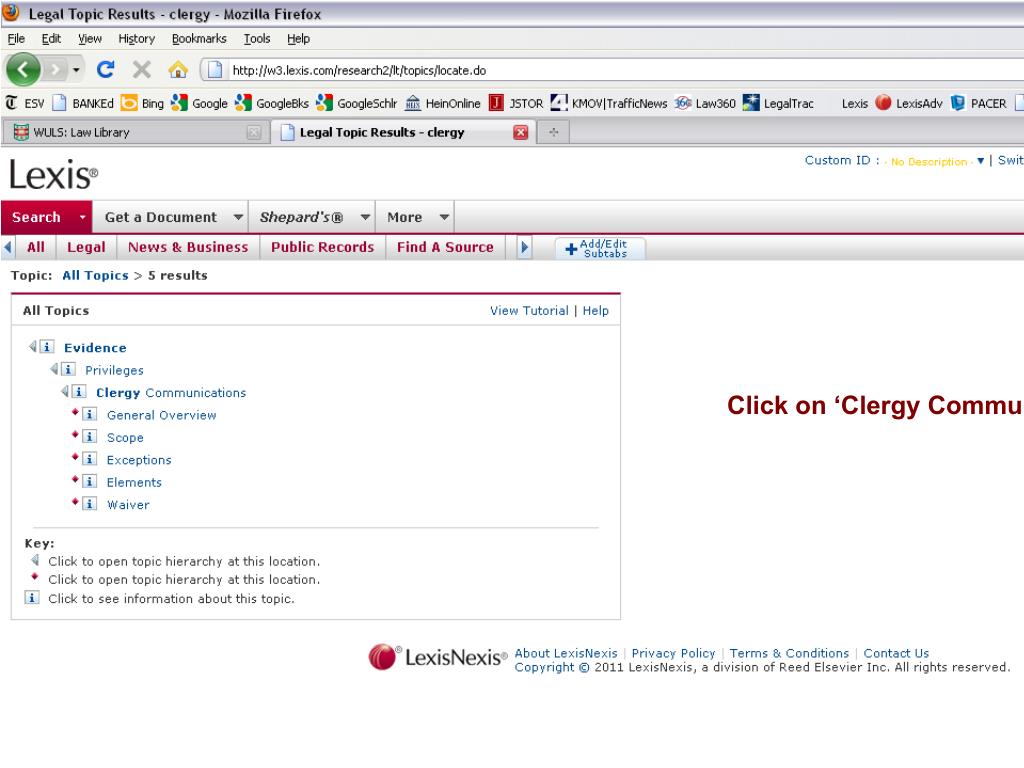Open the Tools menu

257,39
